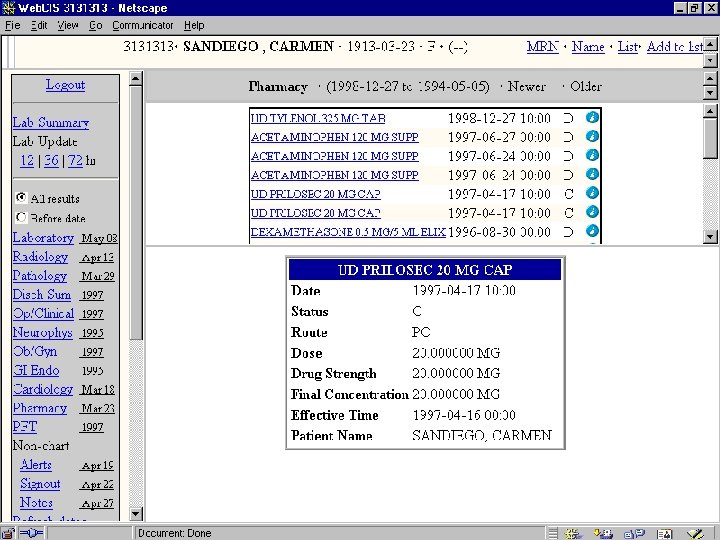Open the Pathology section link
The height and width of the screenshot is (540, 720).
40,276
